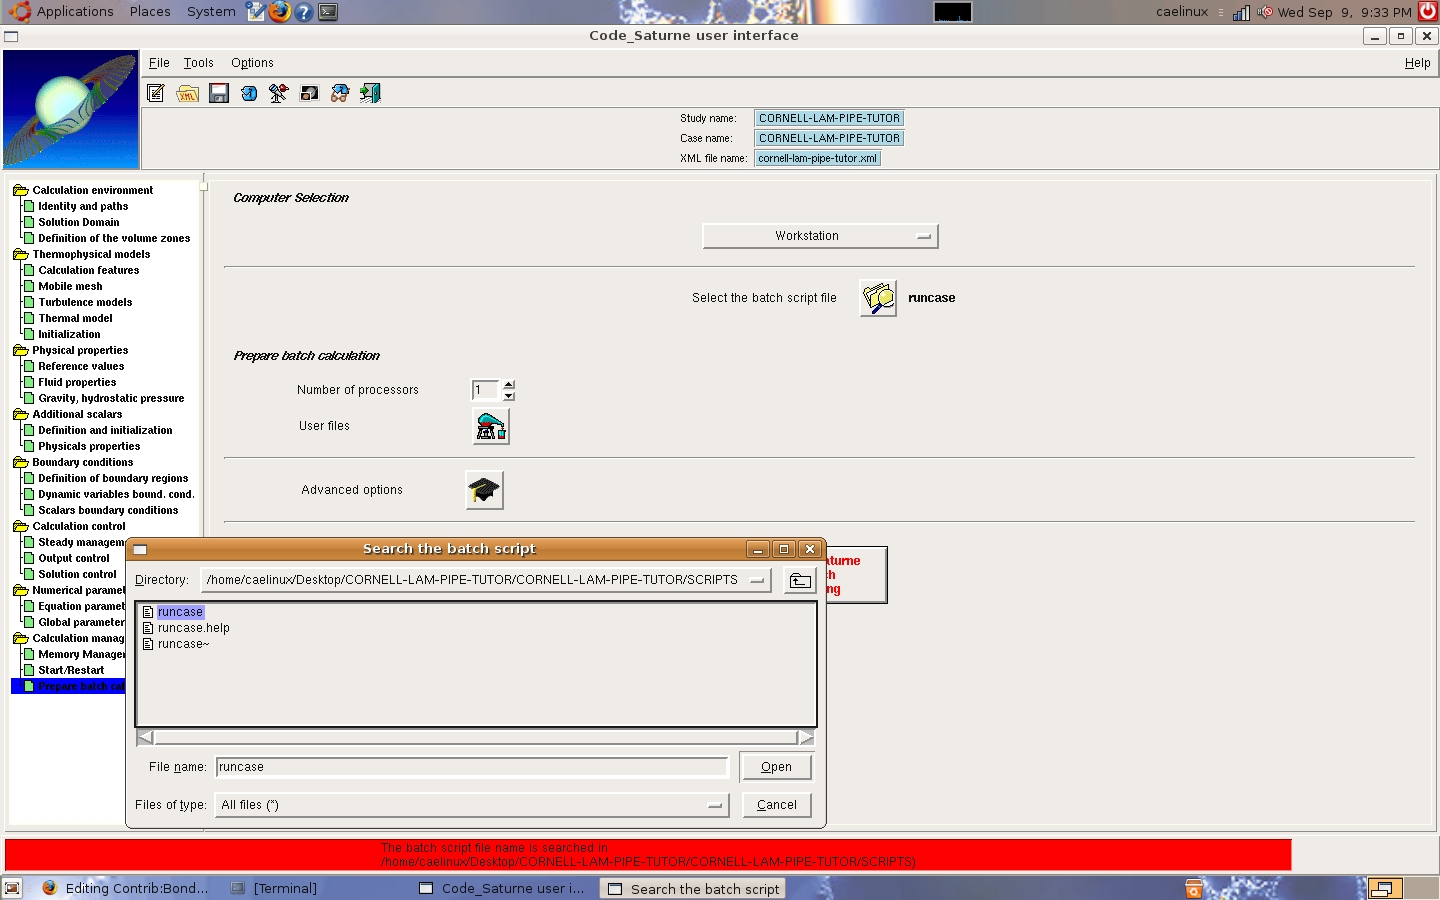Go up one directory level icon
1440x900 pixels.
click(800, 581)
